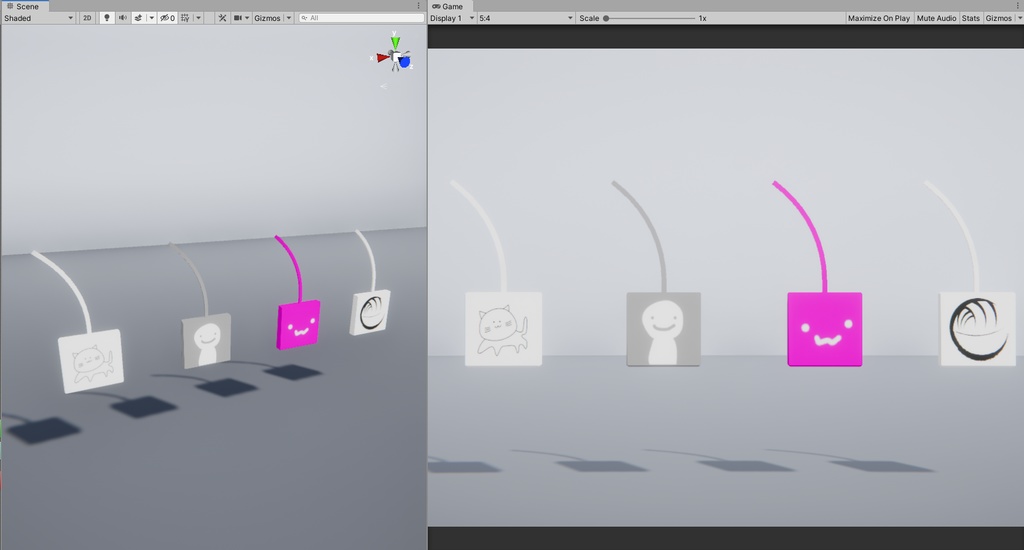
Task: Open the grid settings dropdown arrow
Action: pyautogui.click(x=199, y=18)
